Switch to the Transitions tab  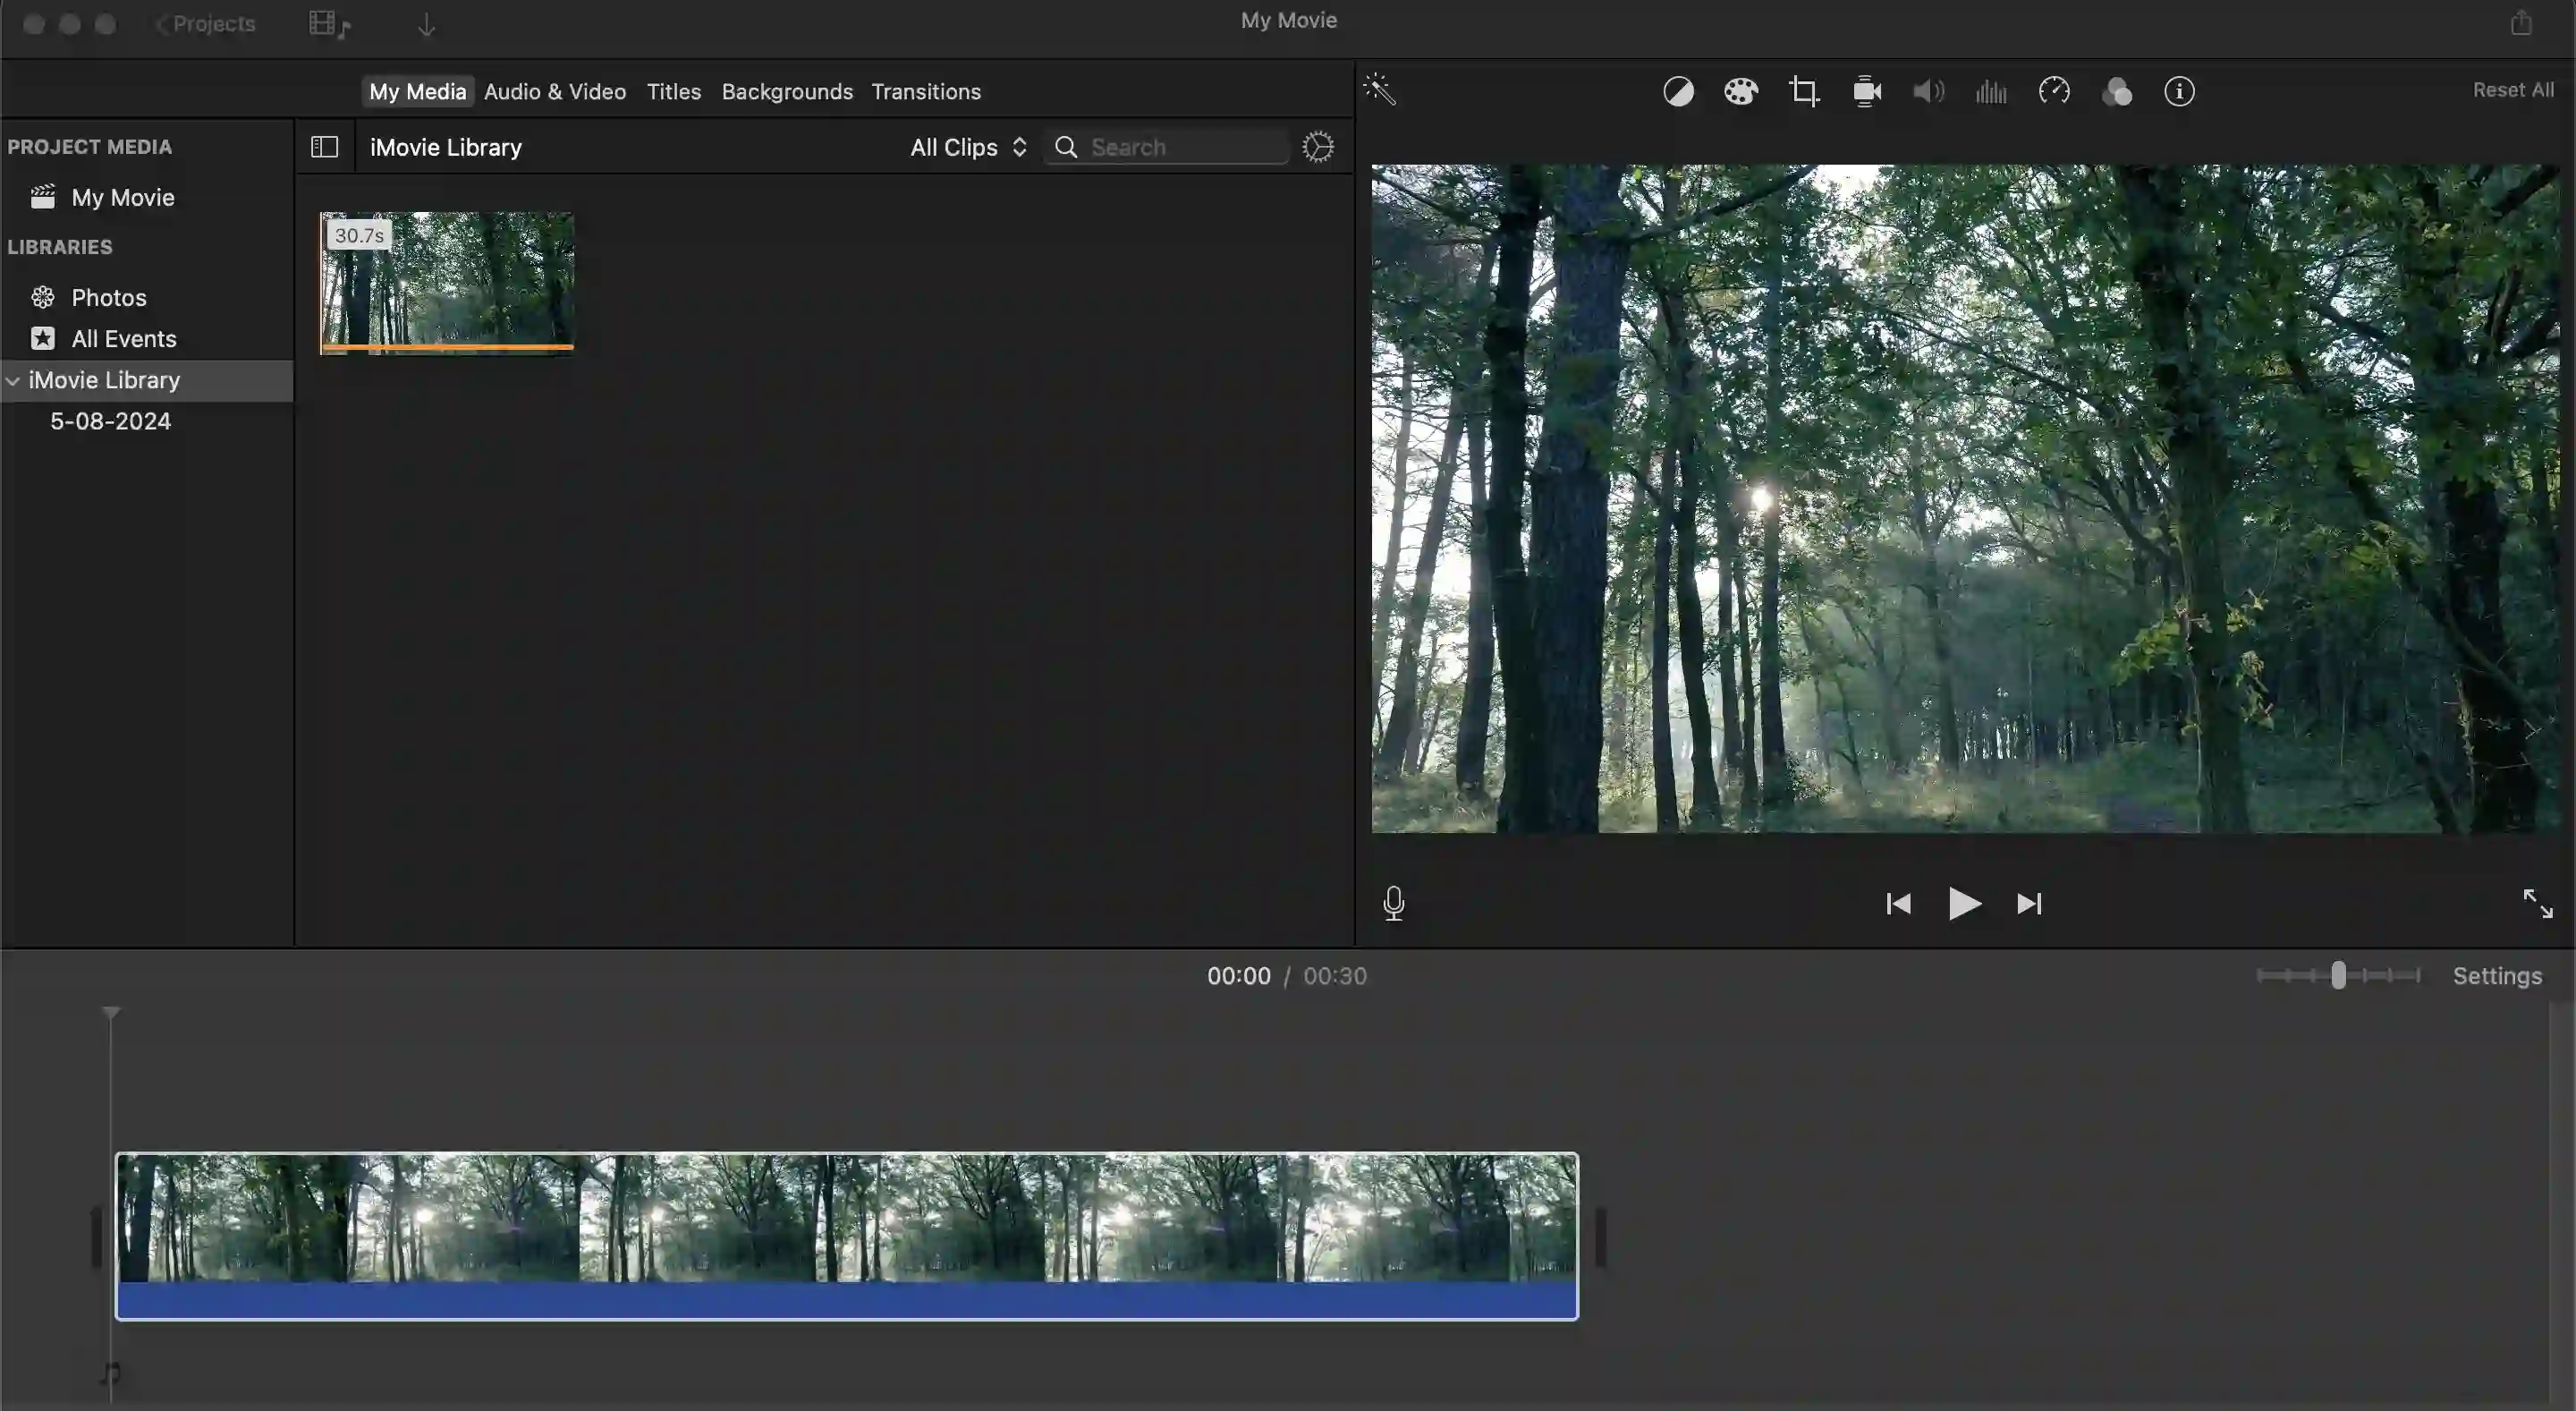pos(926,91)
